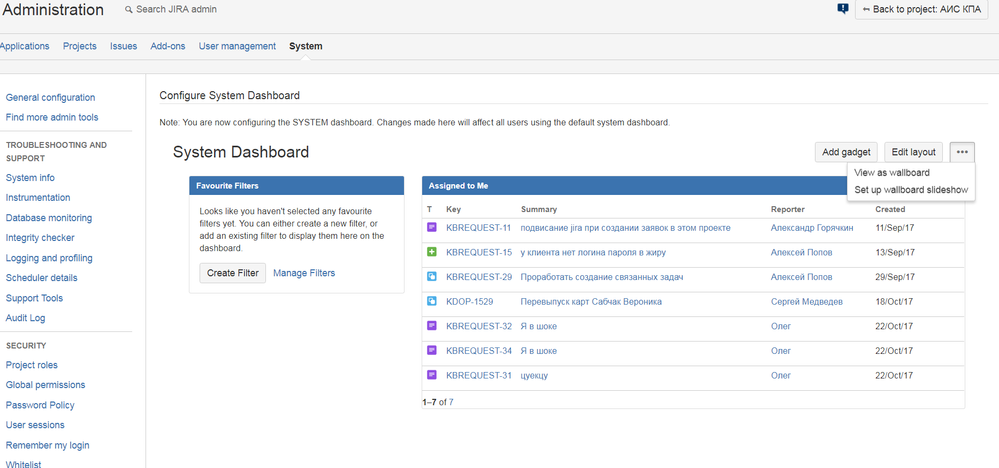This screenshot has height=468, width=999.
Task: Open Support Tools link
Action: tap(34, 298)
